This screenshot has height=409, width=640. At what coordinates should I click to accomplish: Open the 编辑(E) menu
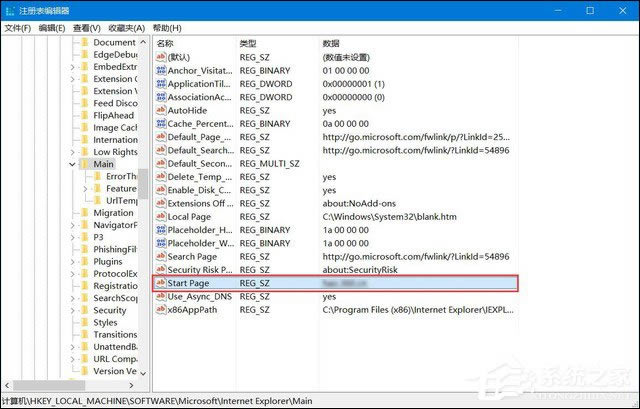pyautogui.click(x=53, y=28)
